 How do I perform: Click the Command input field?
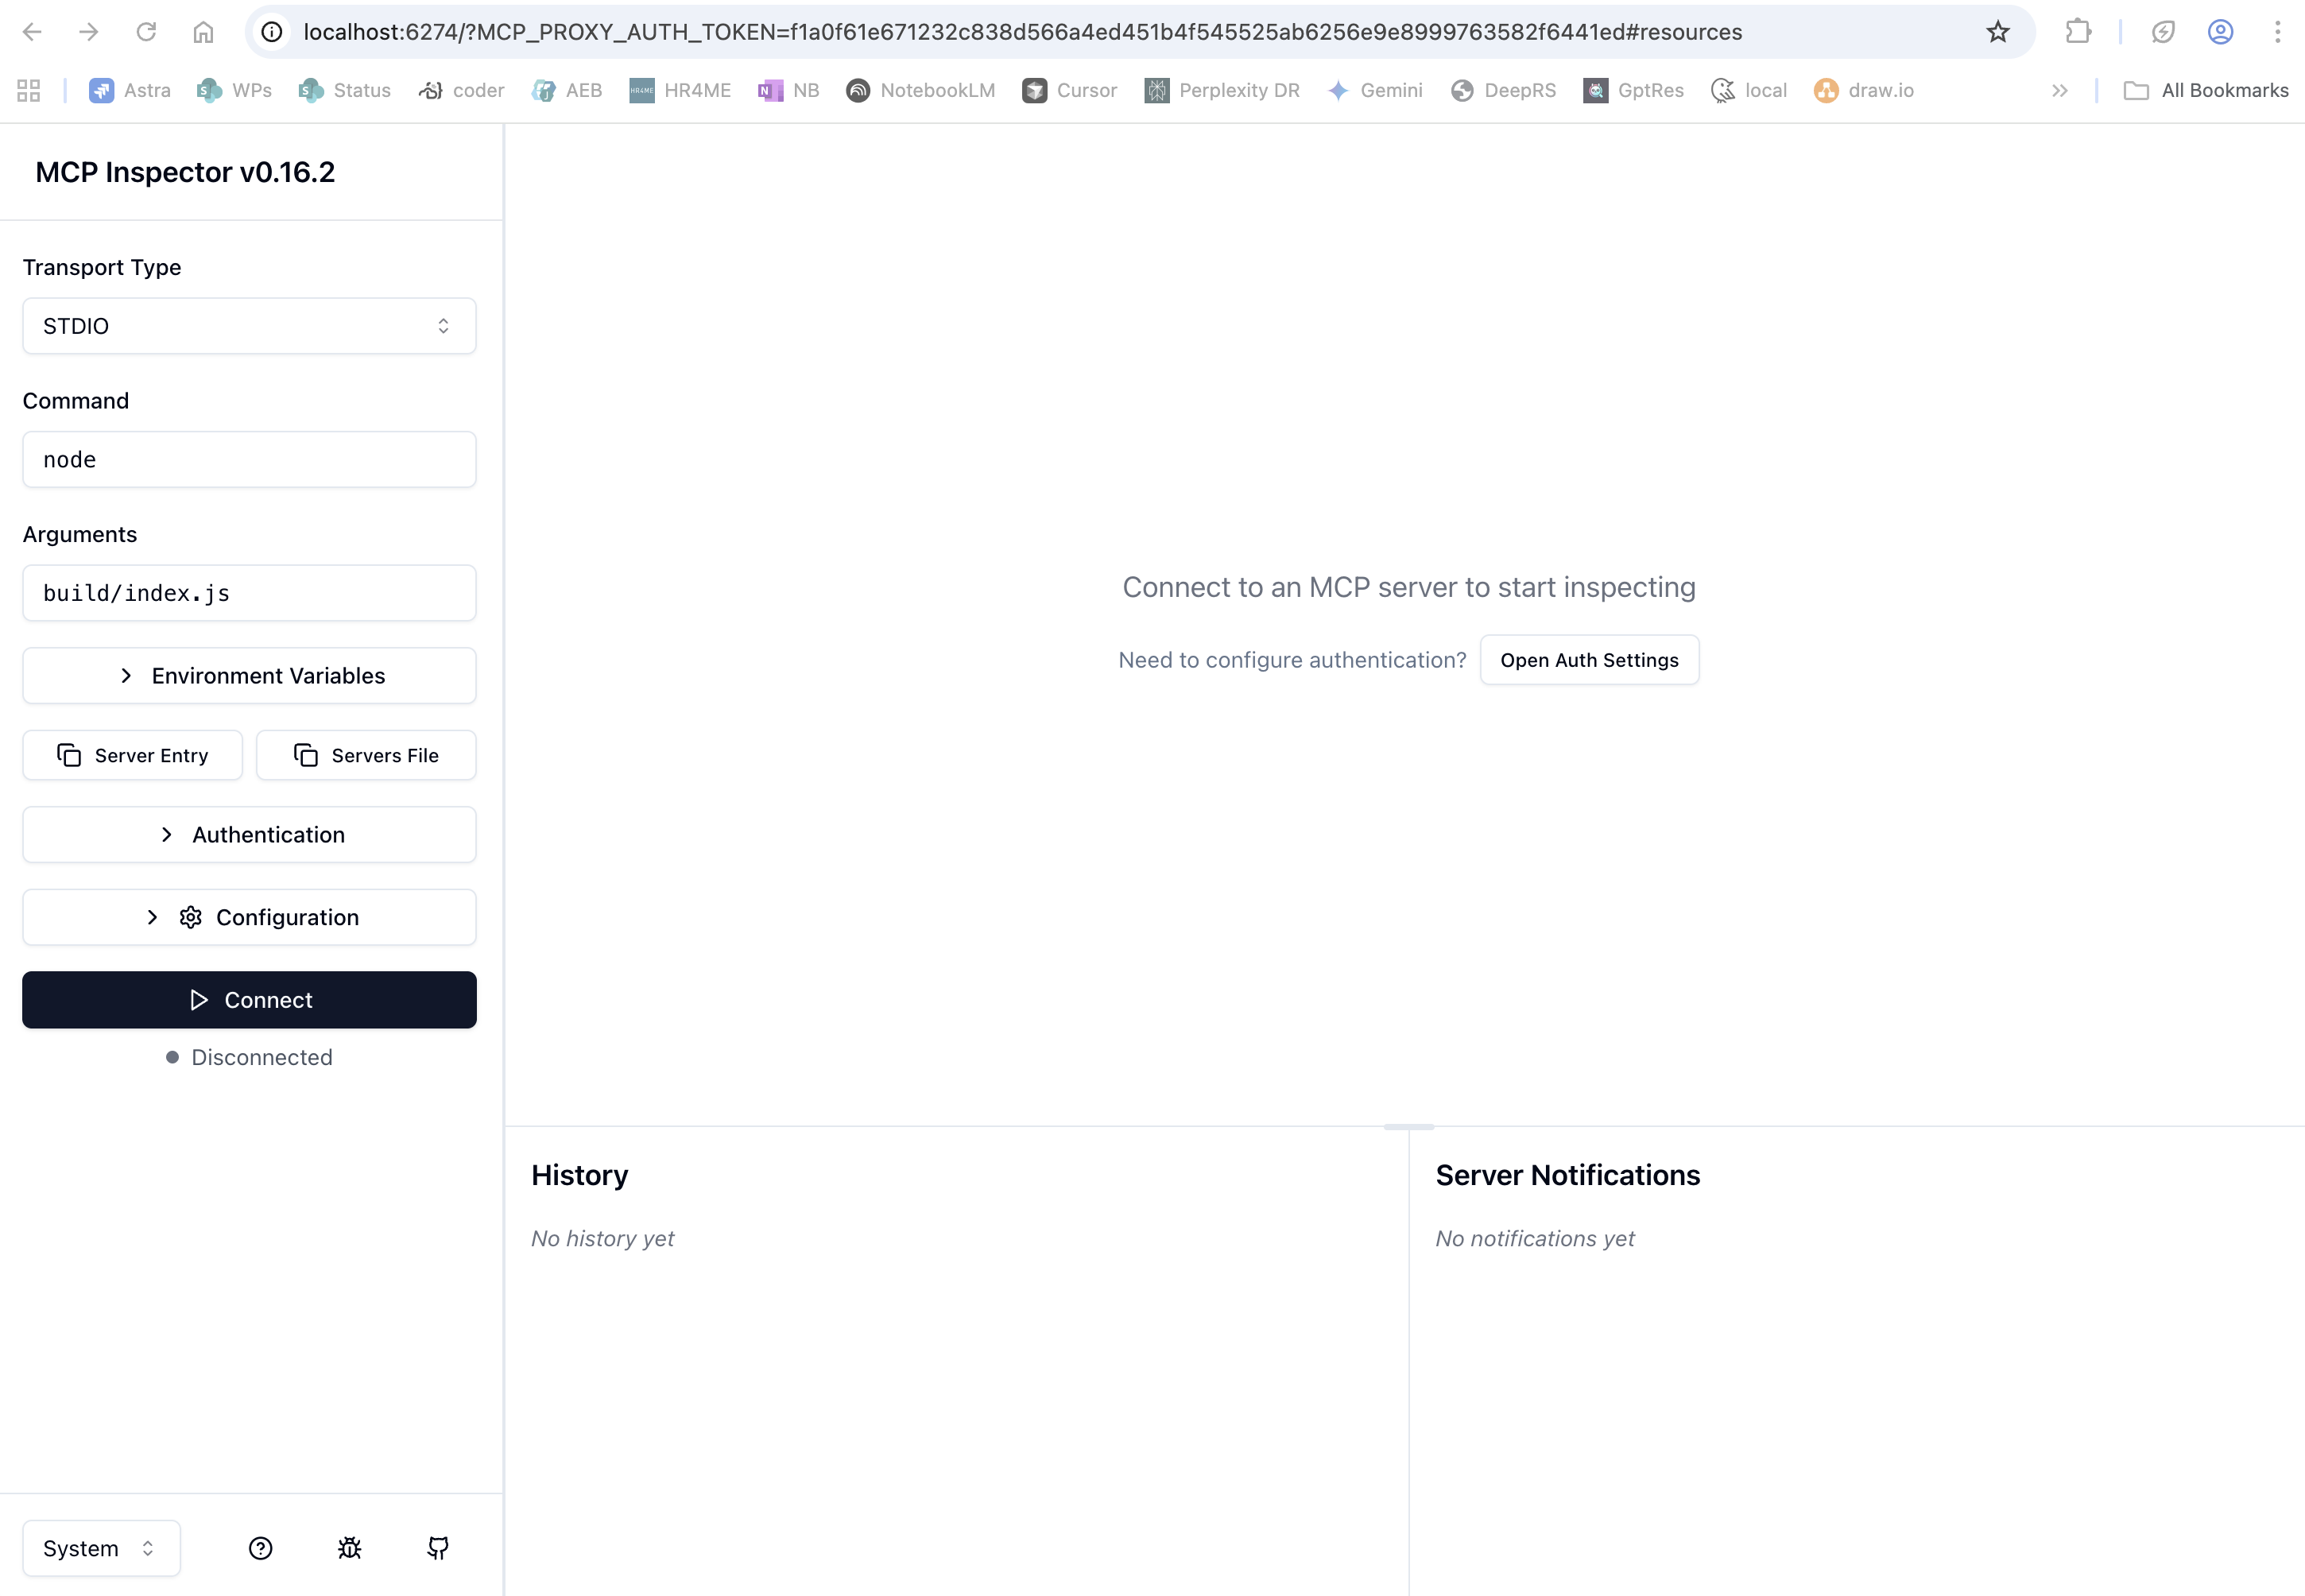(249, 460)
